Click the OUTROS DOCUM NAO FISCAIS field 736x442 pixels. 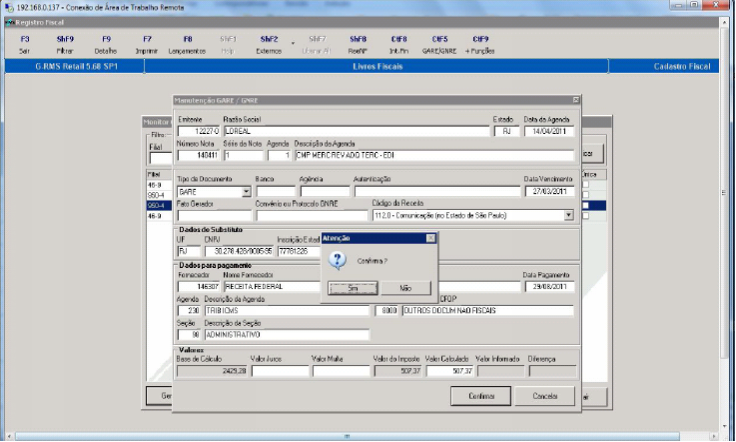click(488, 311)
